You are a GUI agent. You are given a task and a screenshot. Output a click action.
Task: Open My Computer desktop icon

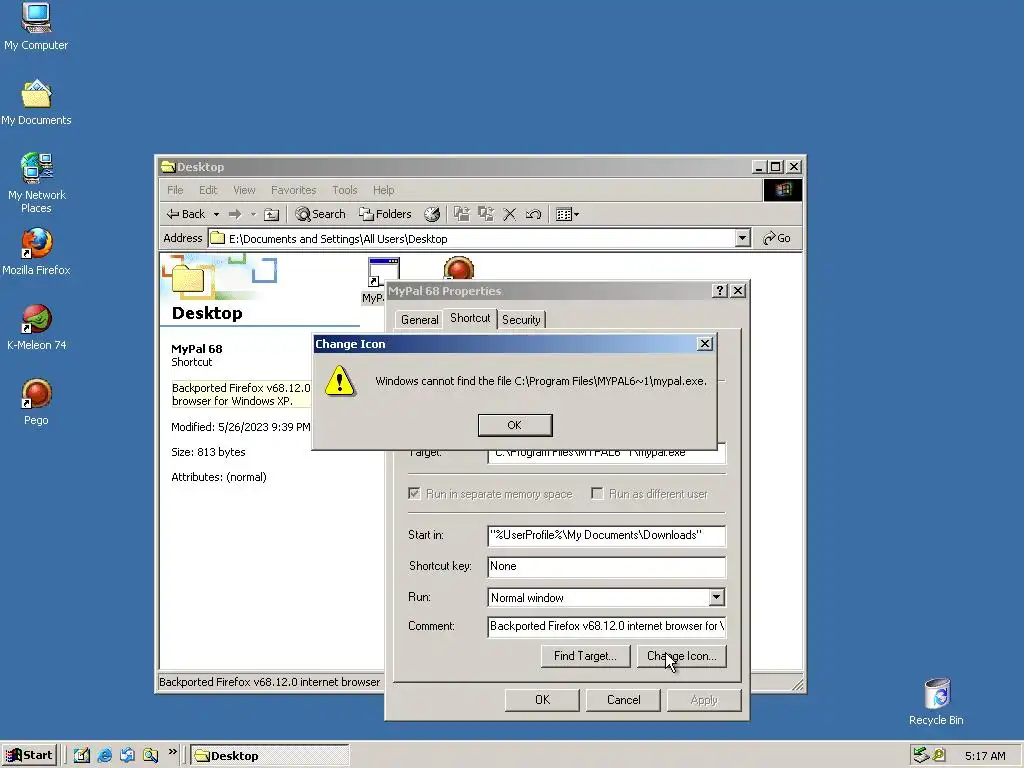tap(36, 27)
